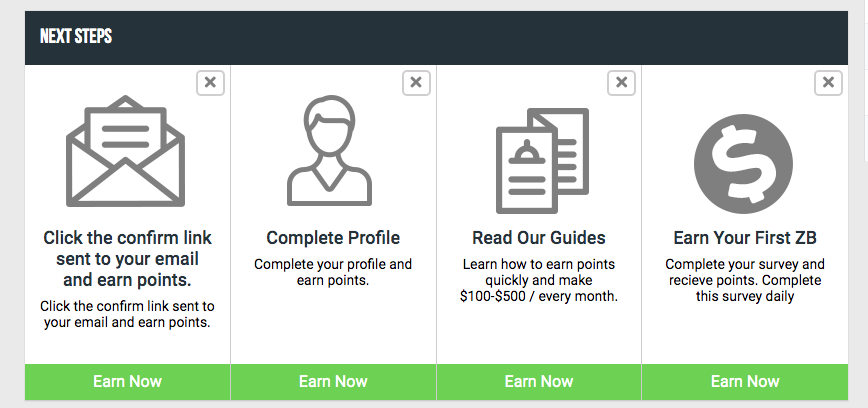This screenshot has height=408, width=868.
Task: Click Earn Now under Complete Profile
Action: [x=333, y=382]
